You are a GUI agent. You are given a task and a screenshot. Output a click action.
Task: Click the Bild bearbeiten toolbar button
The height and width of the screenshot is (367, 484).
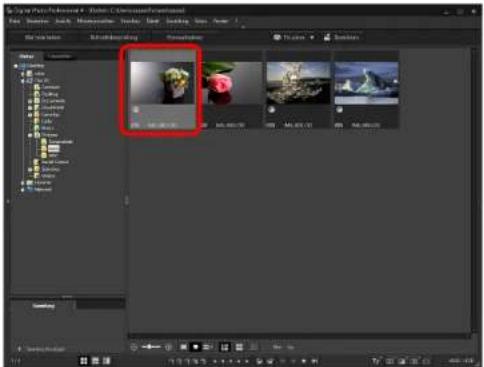coord(43,37)
